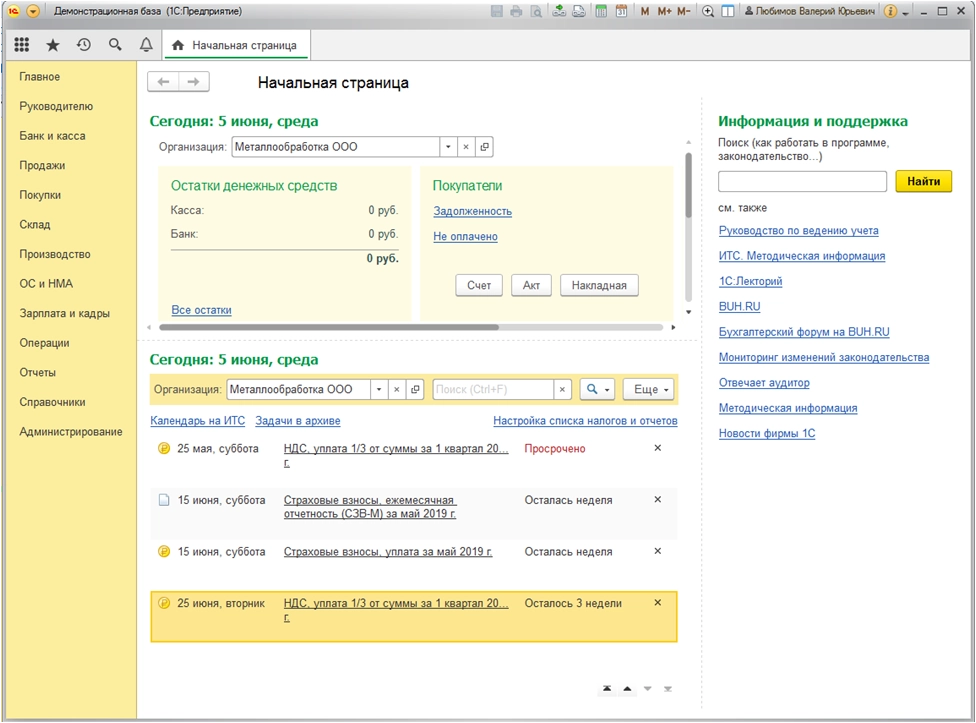976x723 pixels.
Task: Open the Calendar icon
Action: (x=621, y=11)
